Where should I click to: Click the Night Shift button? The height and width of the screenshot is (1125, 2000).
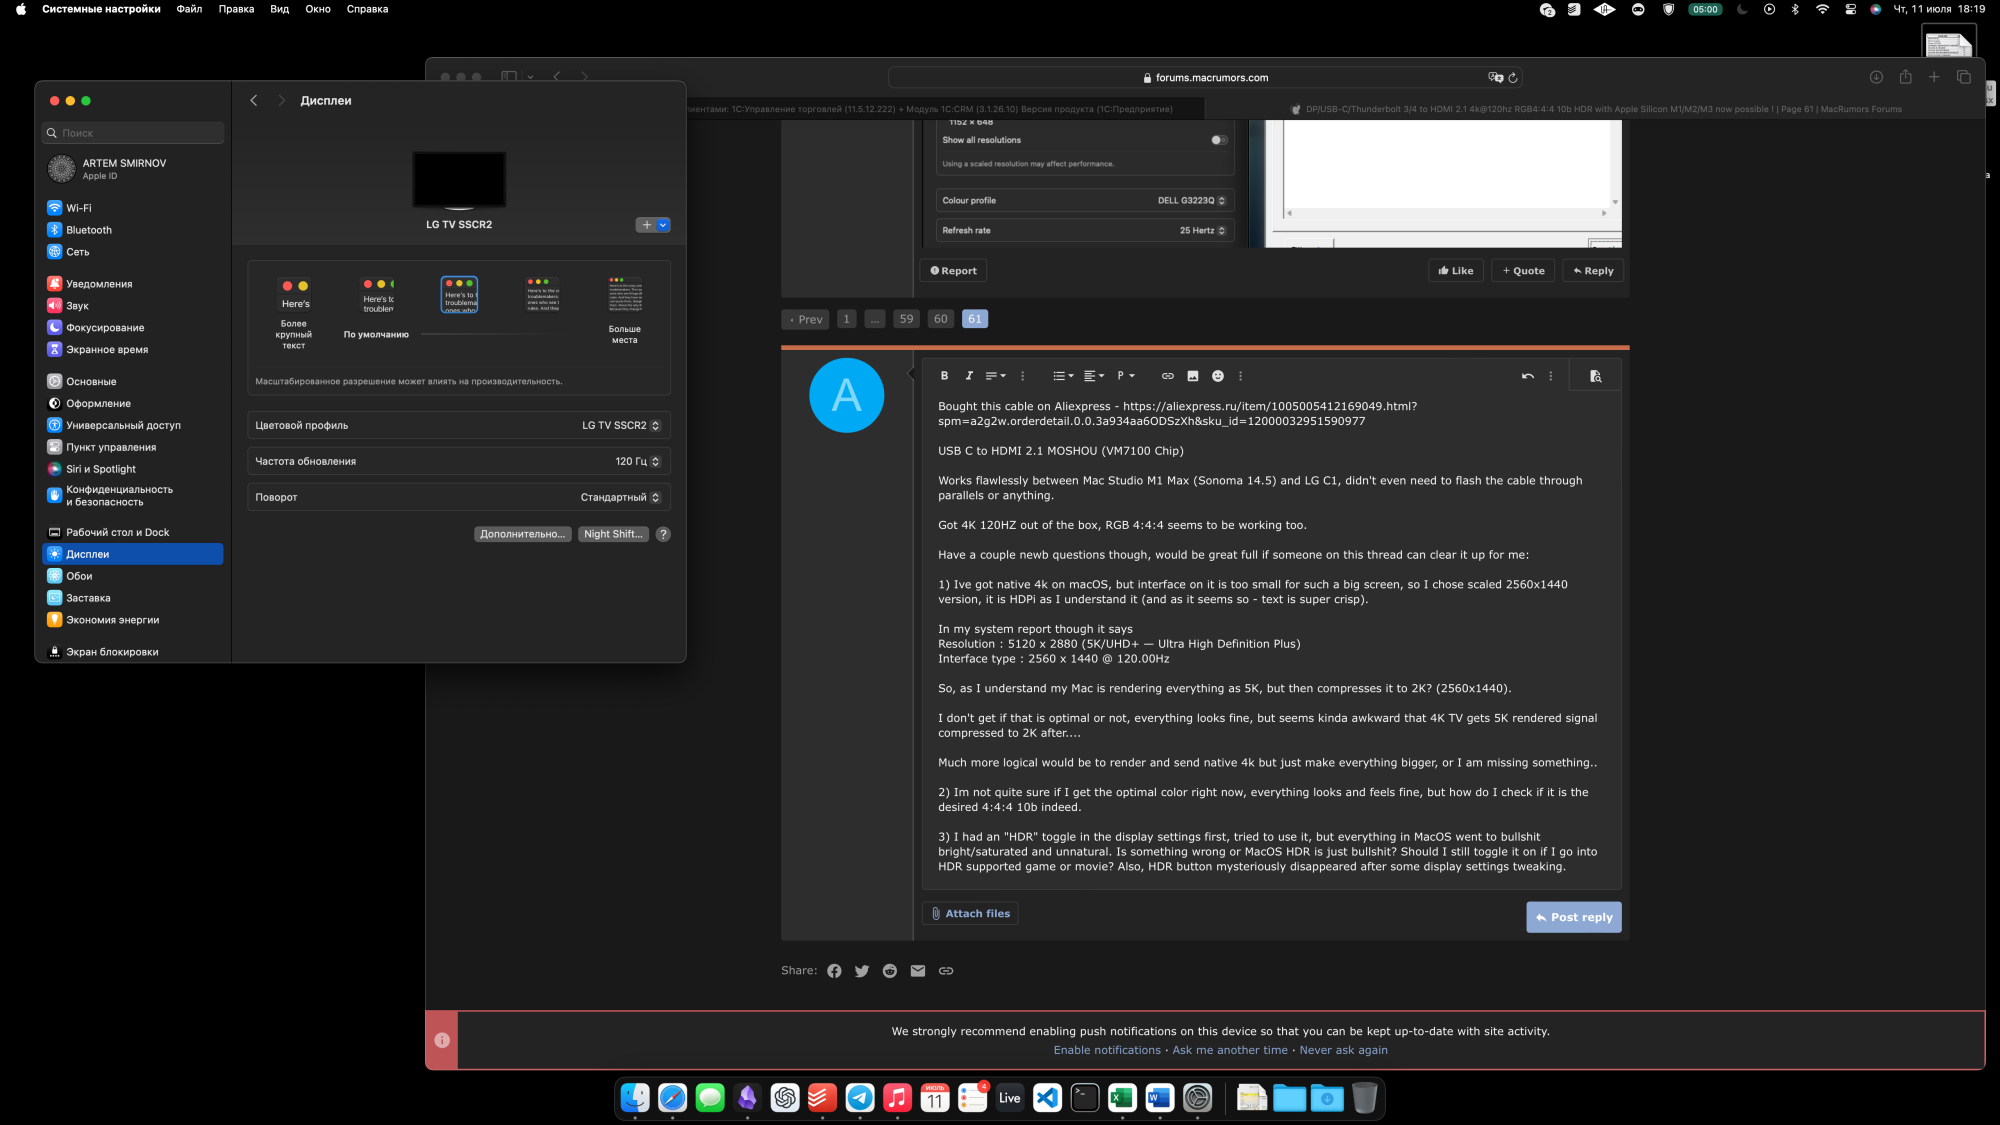click(612, 534)
